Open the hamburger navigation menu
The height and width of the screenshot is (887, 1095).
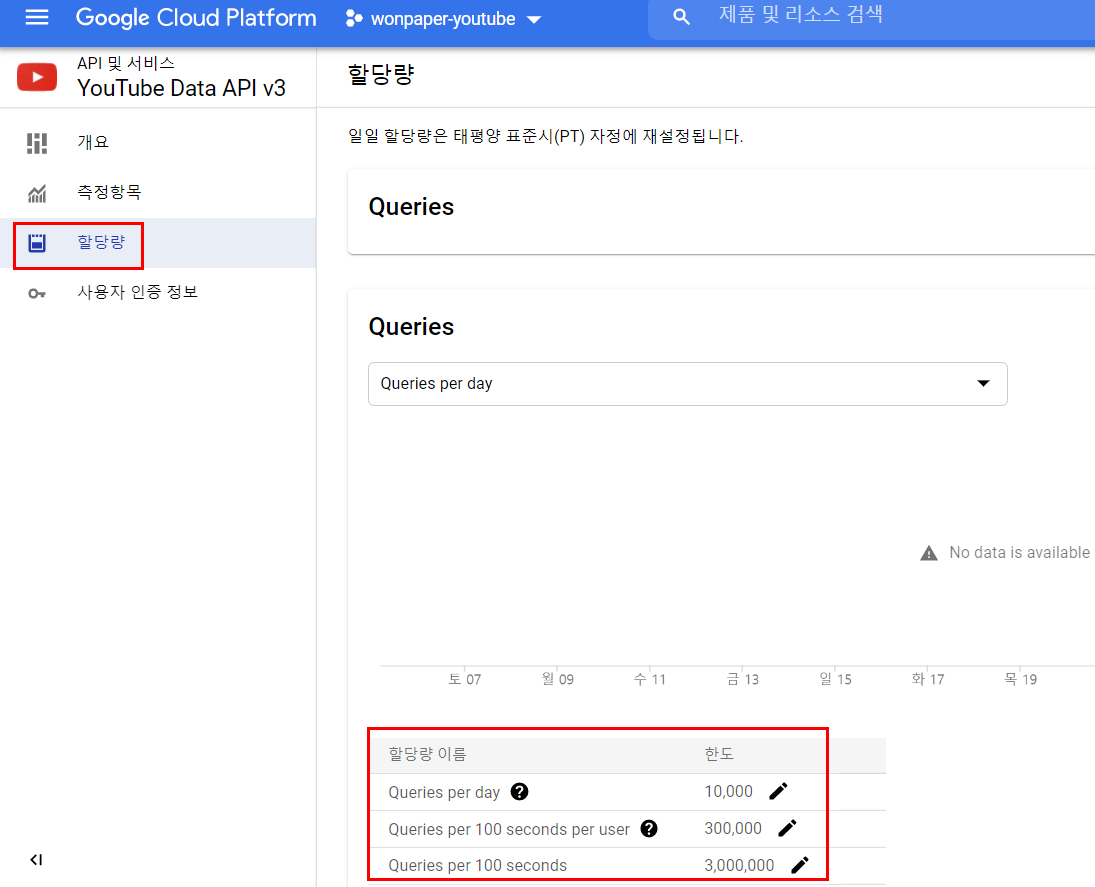[37, 17]
